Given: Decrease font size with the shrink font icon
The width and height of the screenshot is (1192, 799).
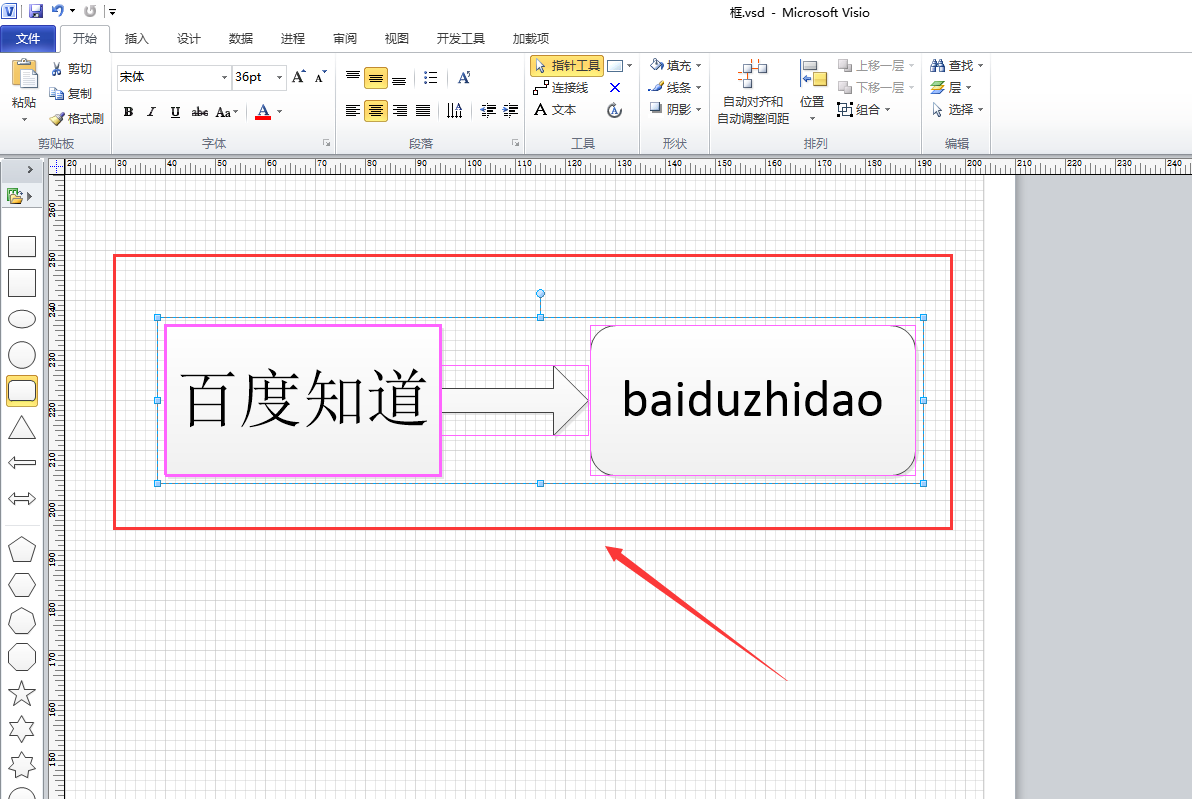Looking at the screenshot, I should 321,77.
